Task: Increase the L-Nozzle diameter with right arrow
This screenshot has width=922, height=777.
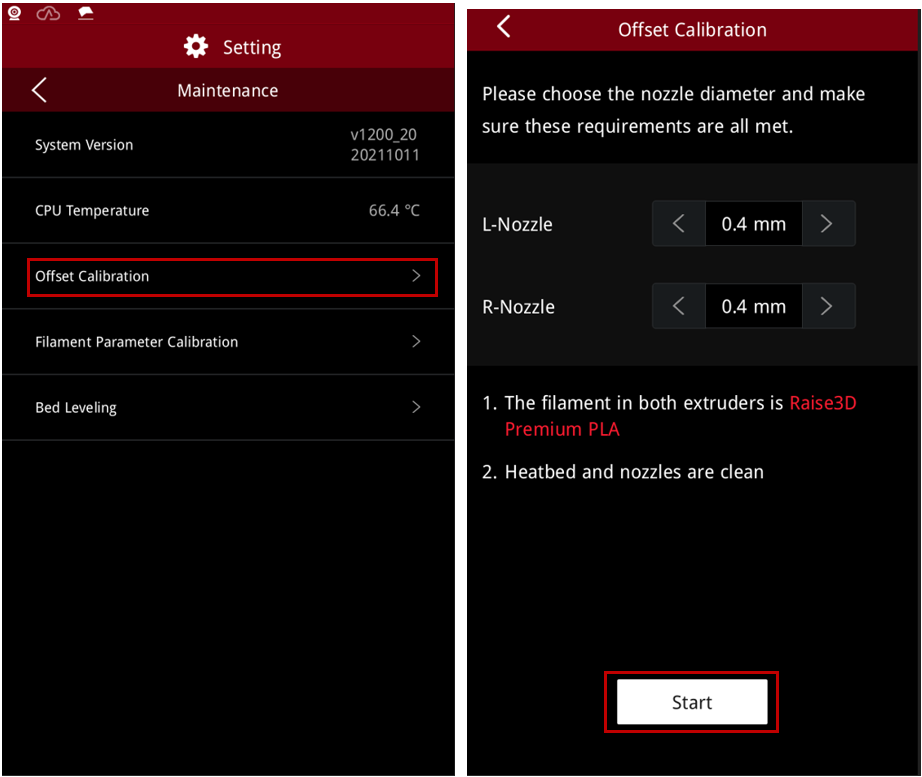Action: (826, 224)
